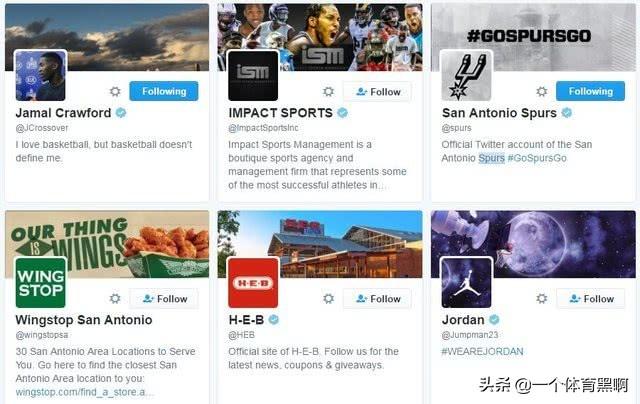
Task: Open gear menu on Jamal Crawford card
Action: click(115, 91)
